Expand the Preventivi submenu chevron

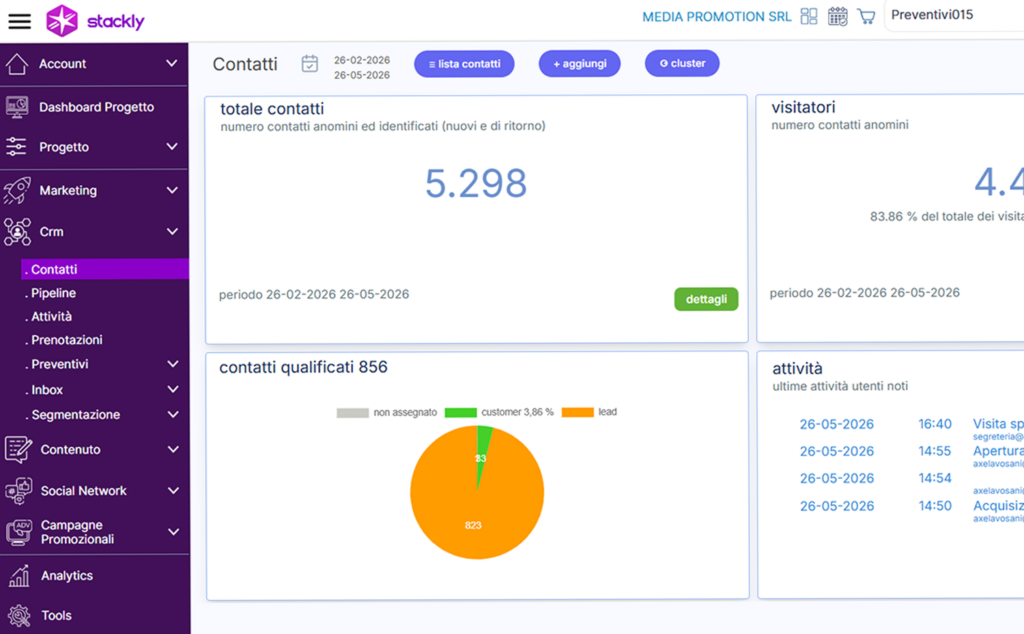click(x=172, y=364)
